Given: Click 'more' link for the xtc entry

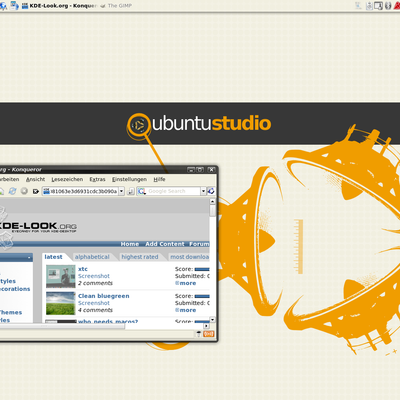Looking at the screenshot, I should coord(186,283).
